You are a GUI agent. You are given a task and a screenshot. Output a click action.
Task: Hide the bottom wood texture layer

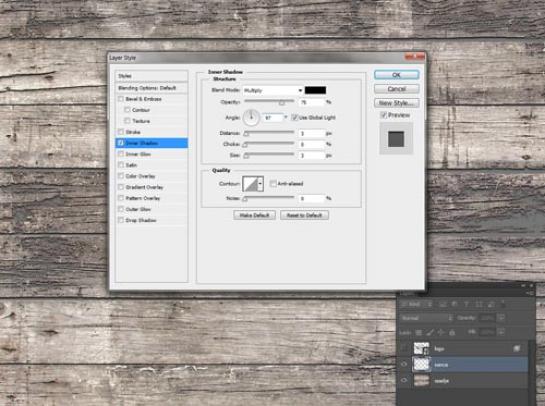click(404, 381)
